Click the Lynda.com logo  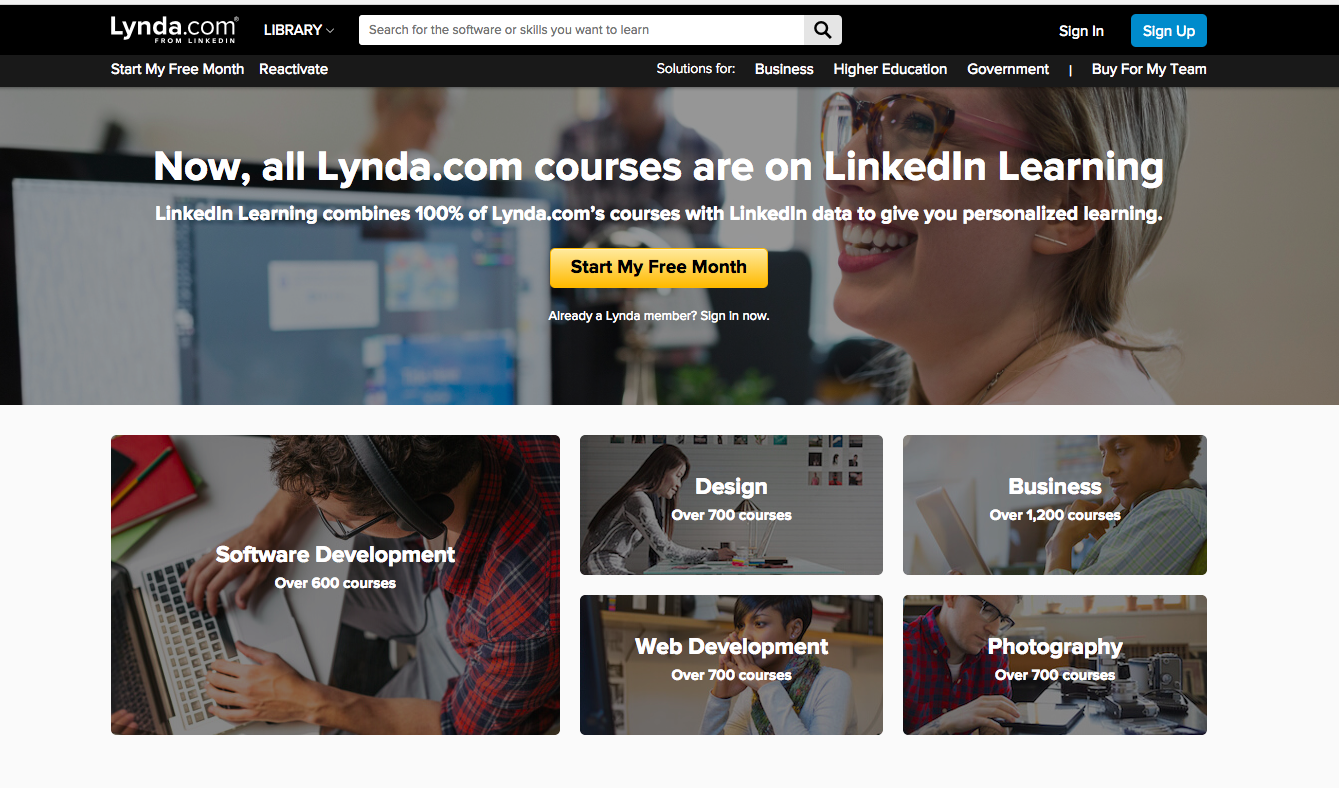point(174,30)
